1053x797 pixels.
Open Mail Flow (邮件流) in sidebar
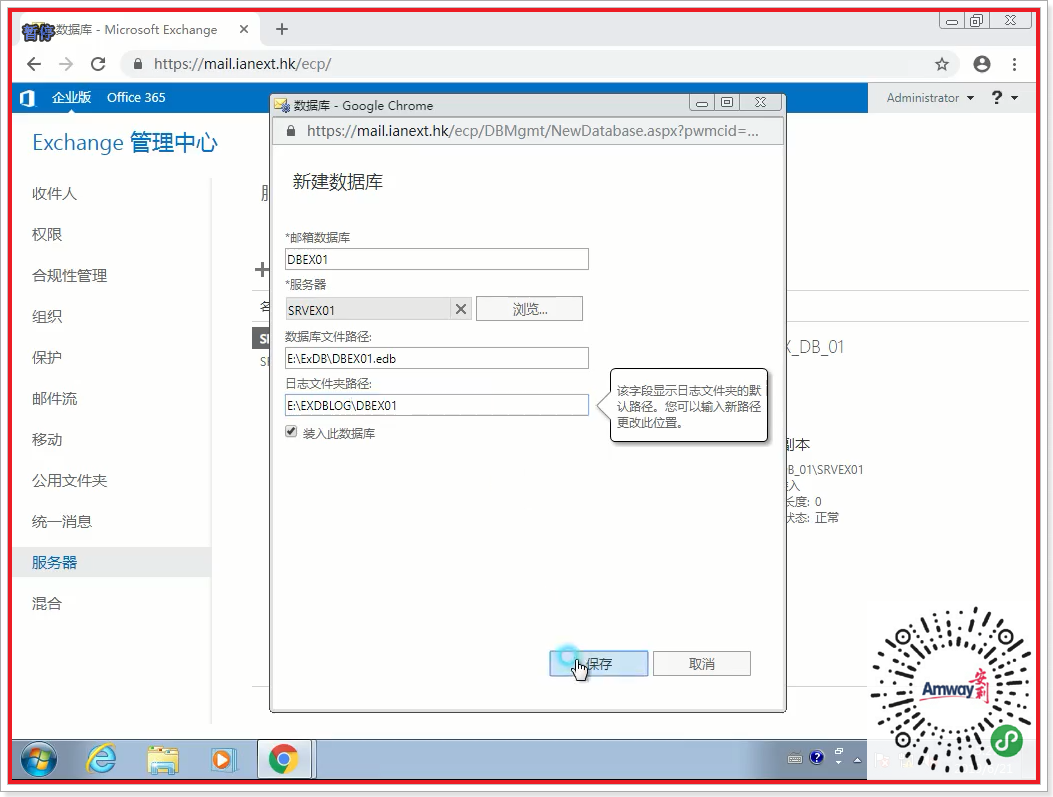pyautogui.click(x=54, y=398)
